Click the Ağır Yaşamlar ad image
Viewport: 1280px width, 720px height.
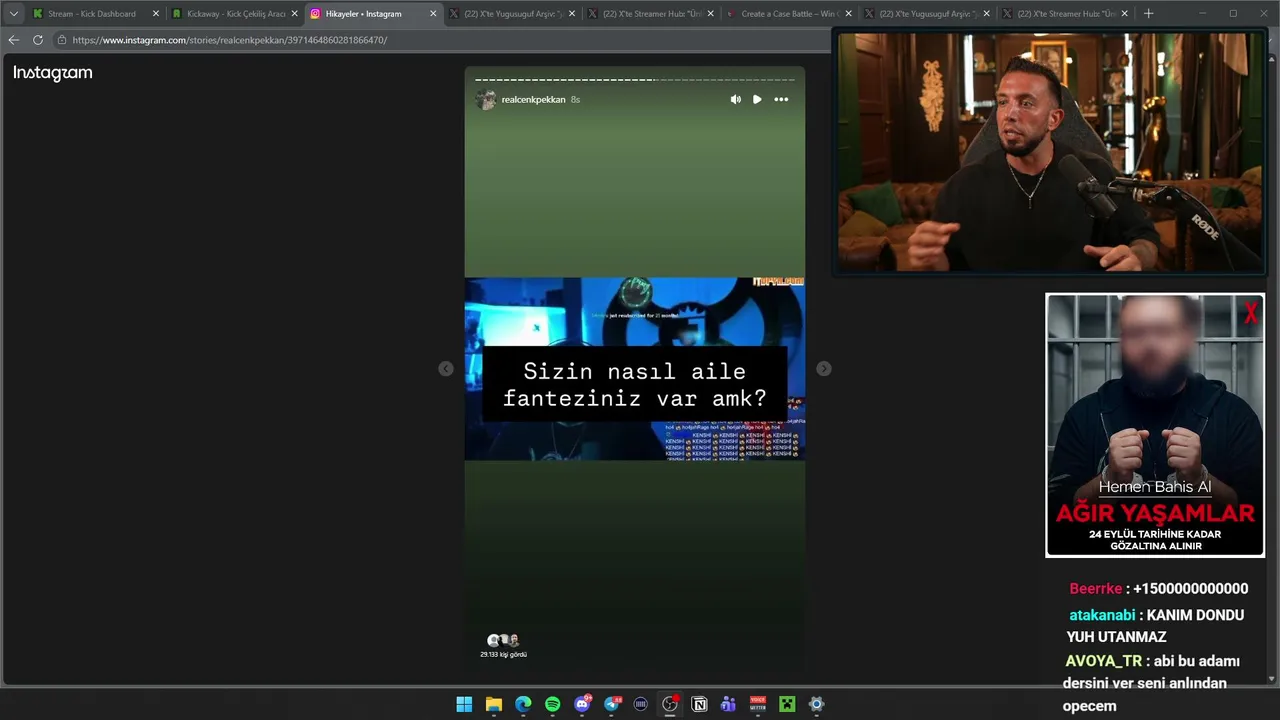click(x=1155, y=425)
